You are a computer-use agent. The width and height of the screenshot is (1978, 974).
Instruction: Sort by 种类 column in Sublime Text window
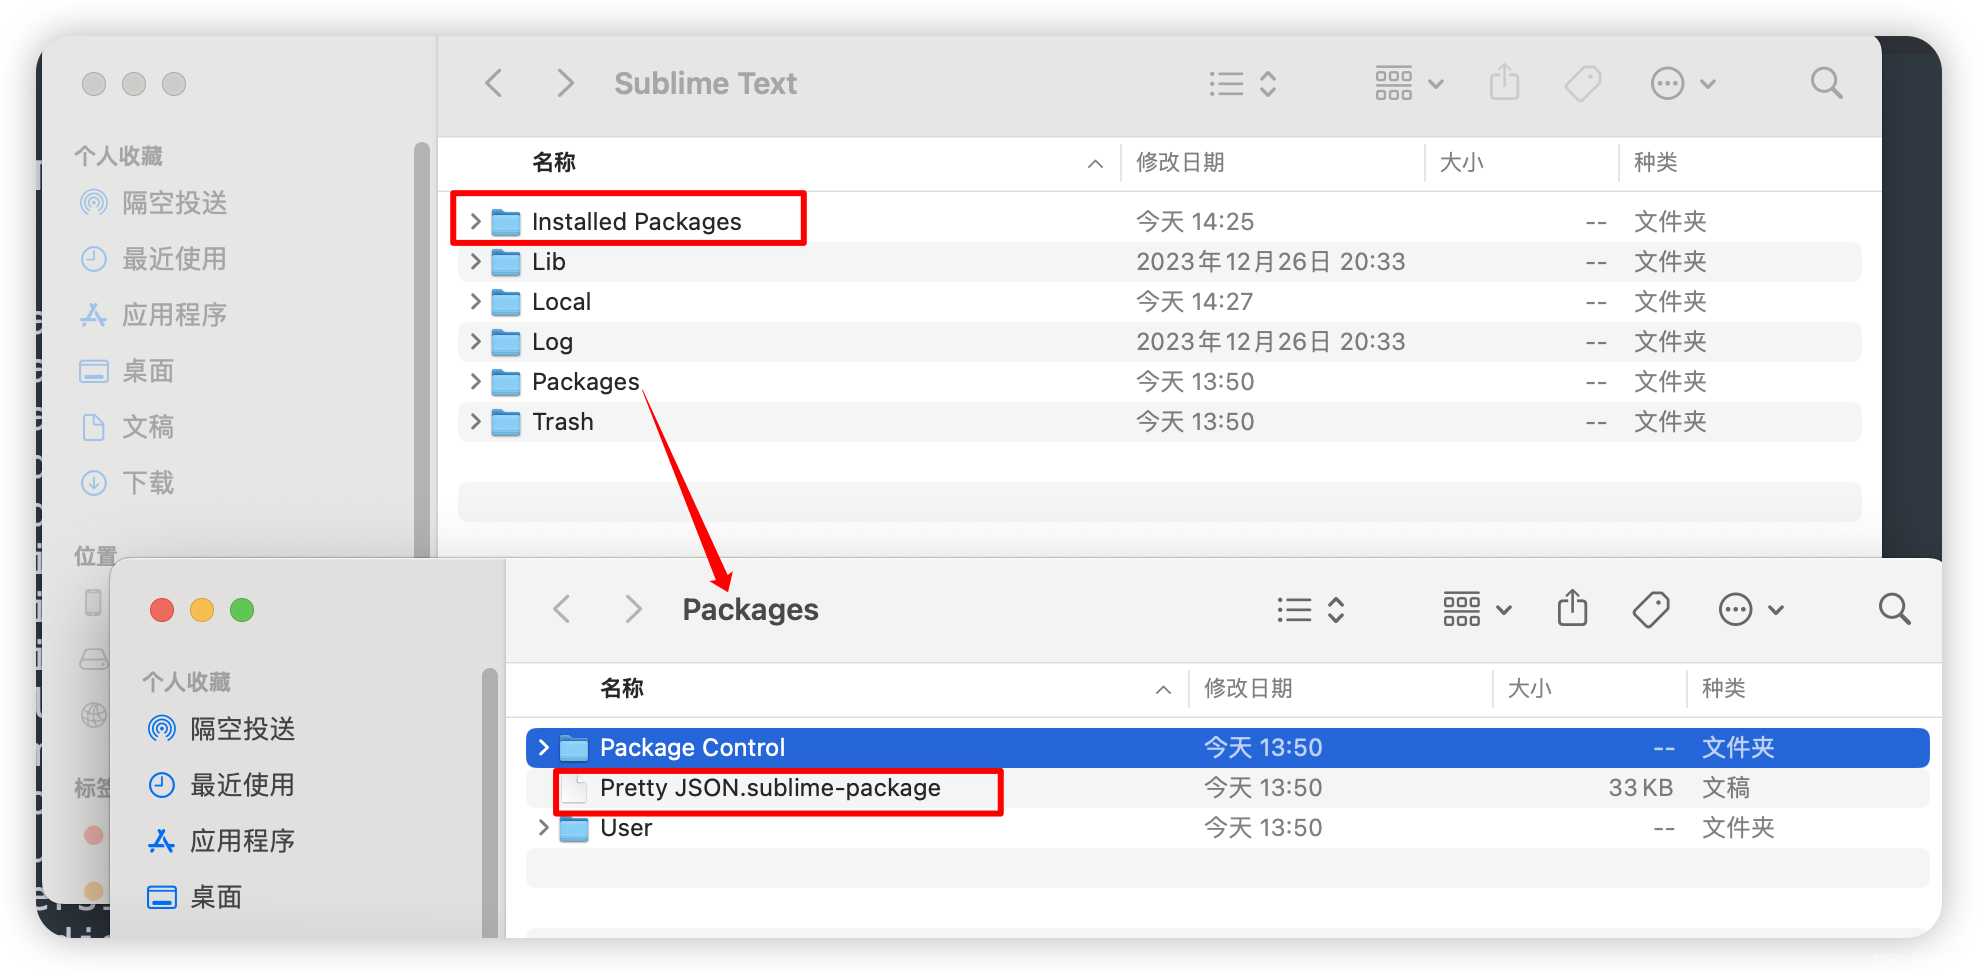[1656, 162]
